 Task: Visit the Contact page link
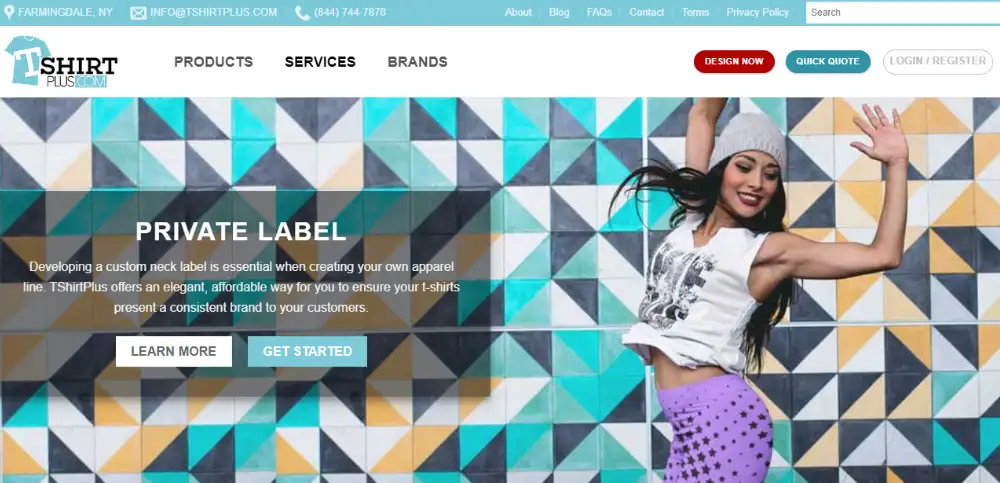click(x=647, y=12)
